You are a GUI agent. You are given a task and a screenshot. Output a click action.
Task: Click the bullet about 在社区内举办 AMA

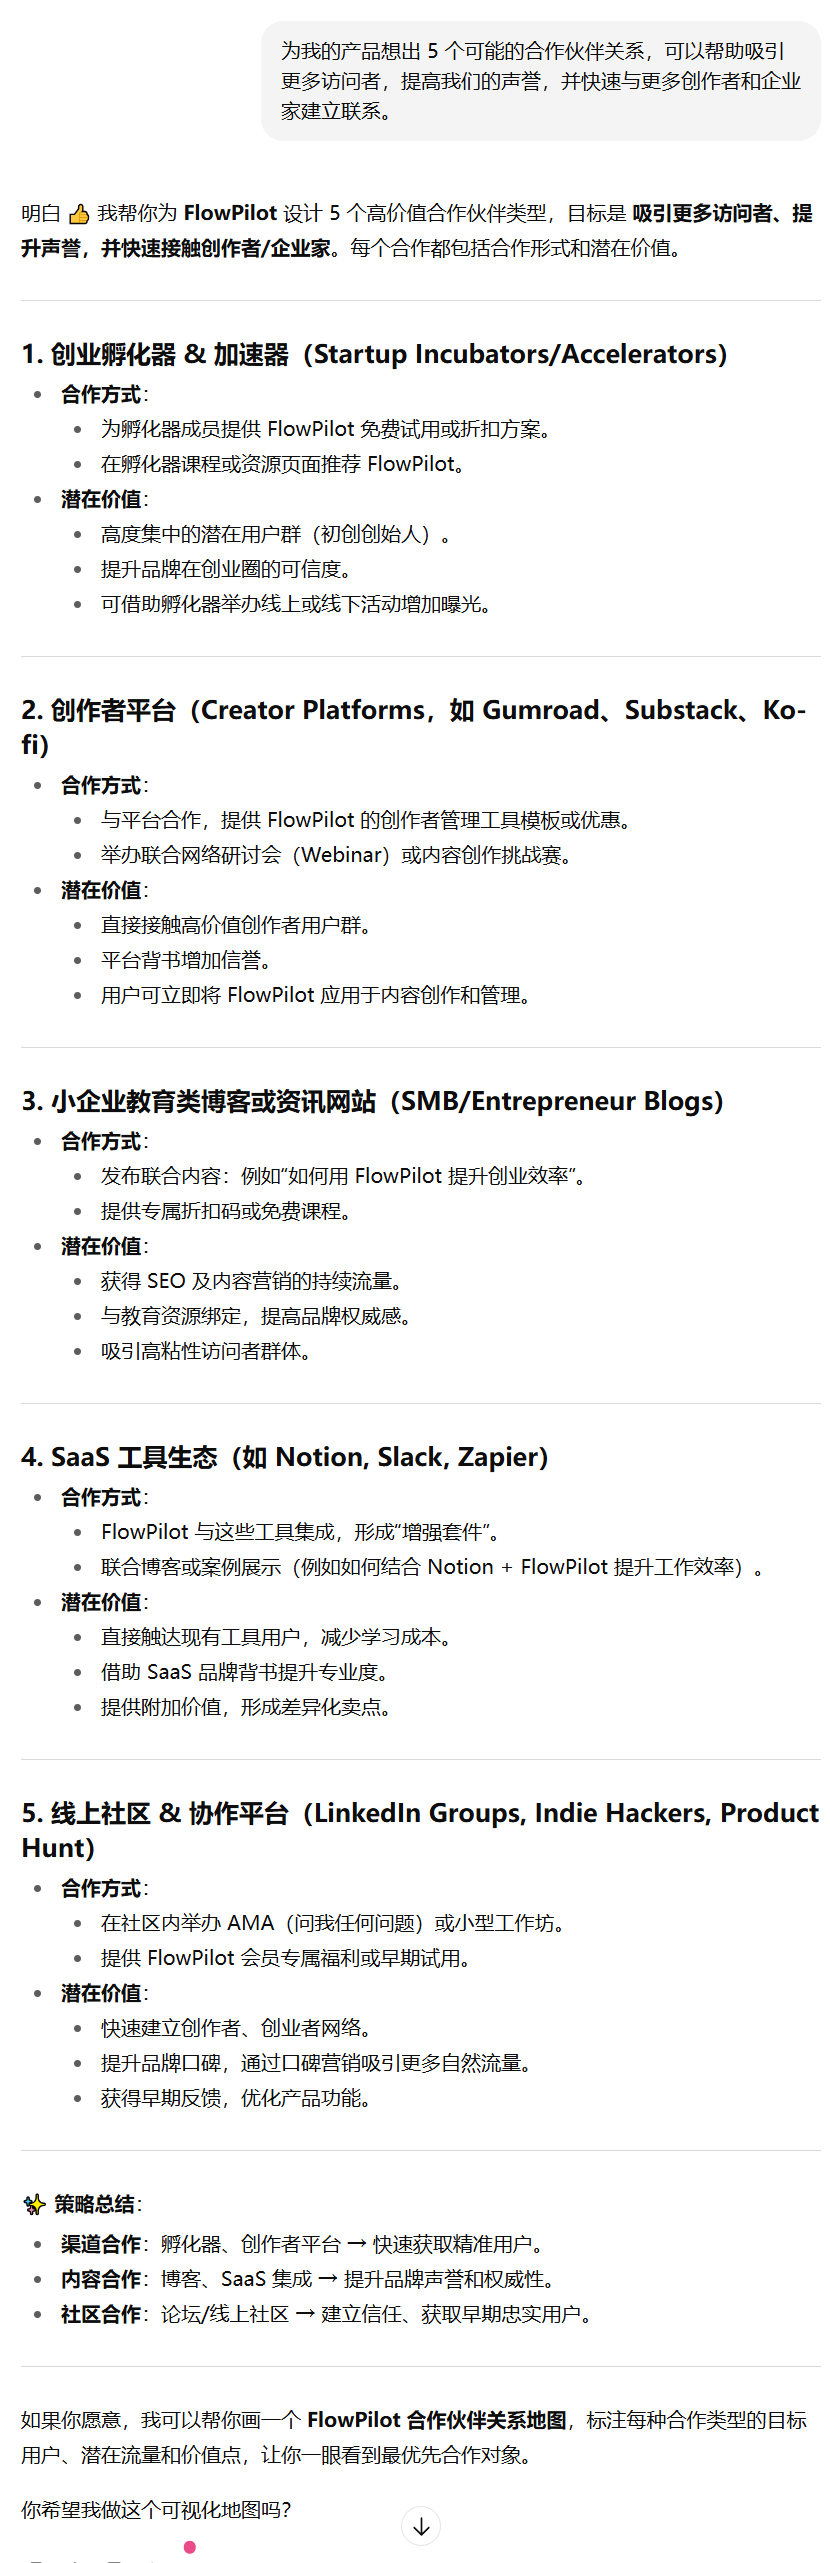click(x=333, y=1923)
